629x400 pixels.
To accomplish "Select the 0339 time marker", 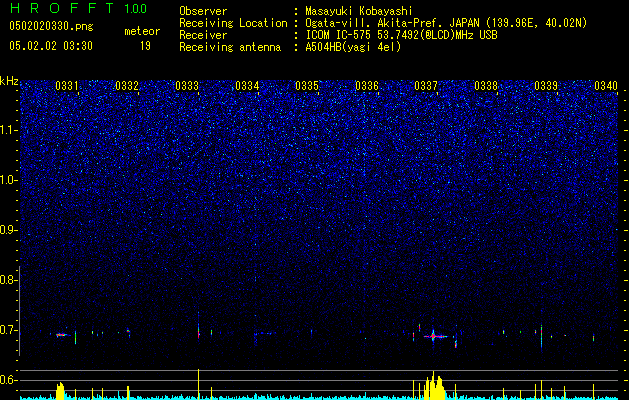I will point(546,86).
